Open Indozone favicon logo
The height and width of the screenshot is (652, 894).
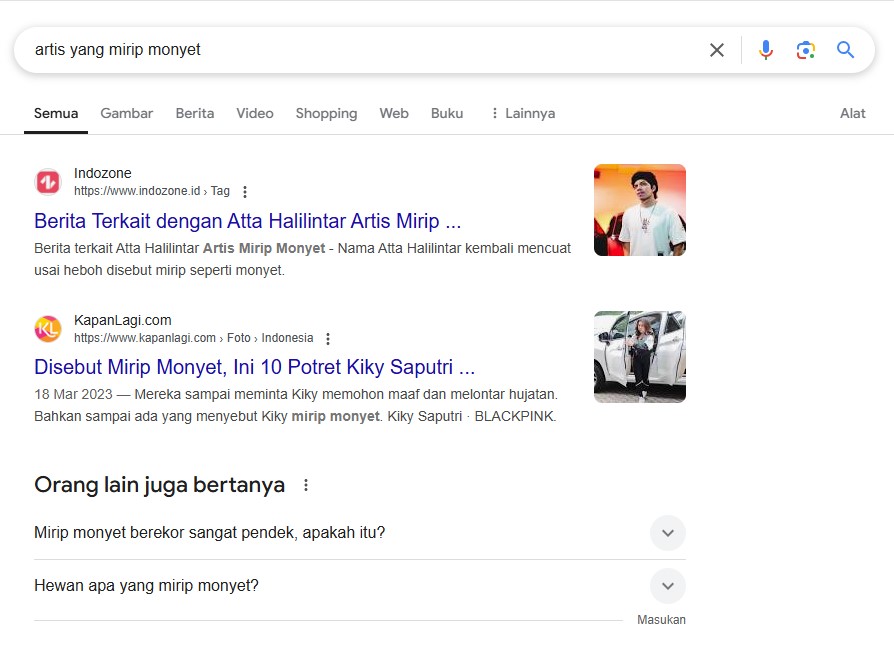48,182
